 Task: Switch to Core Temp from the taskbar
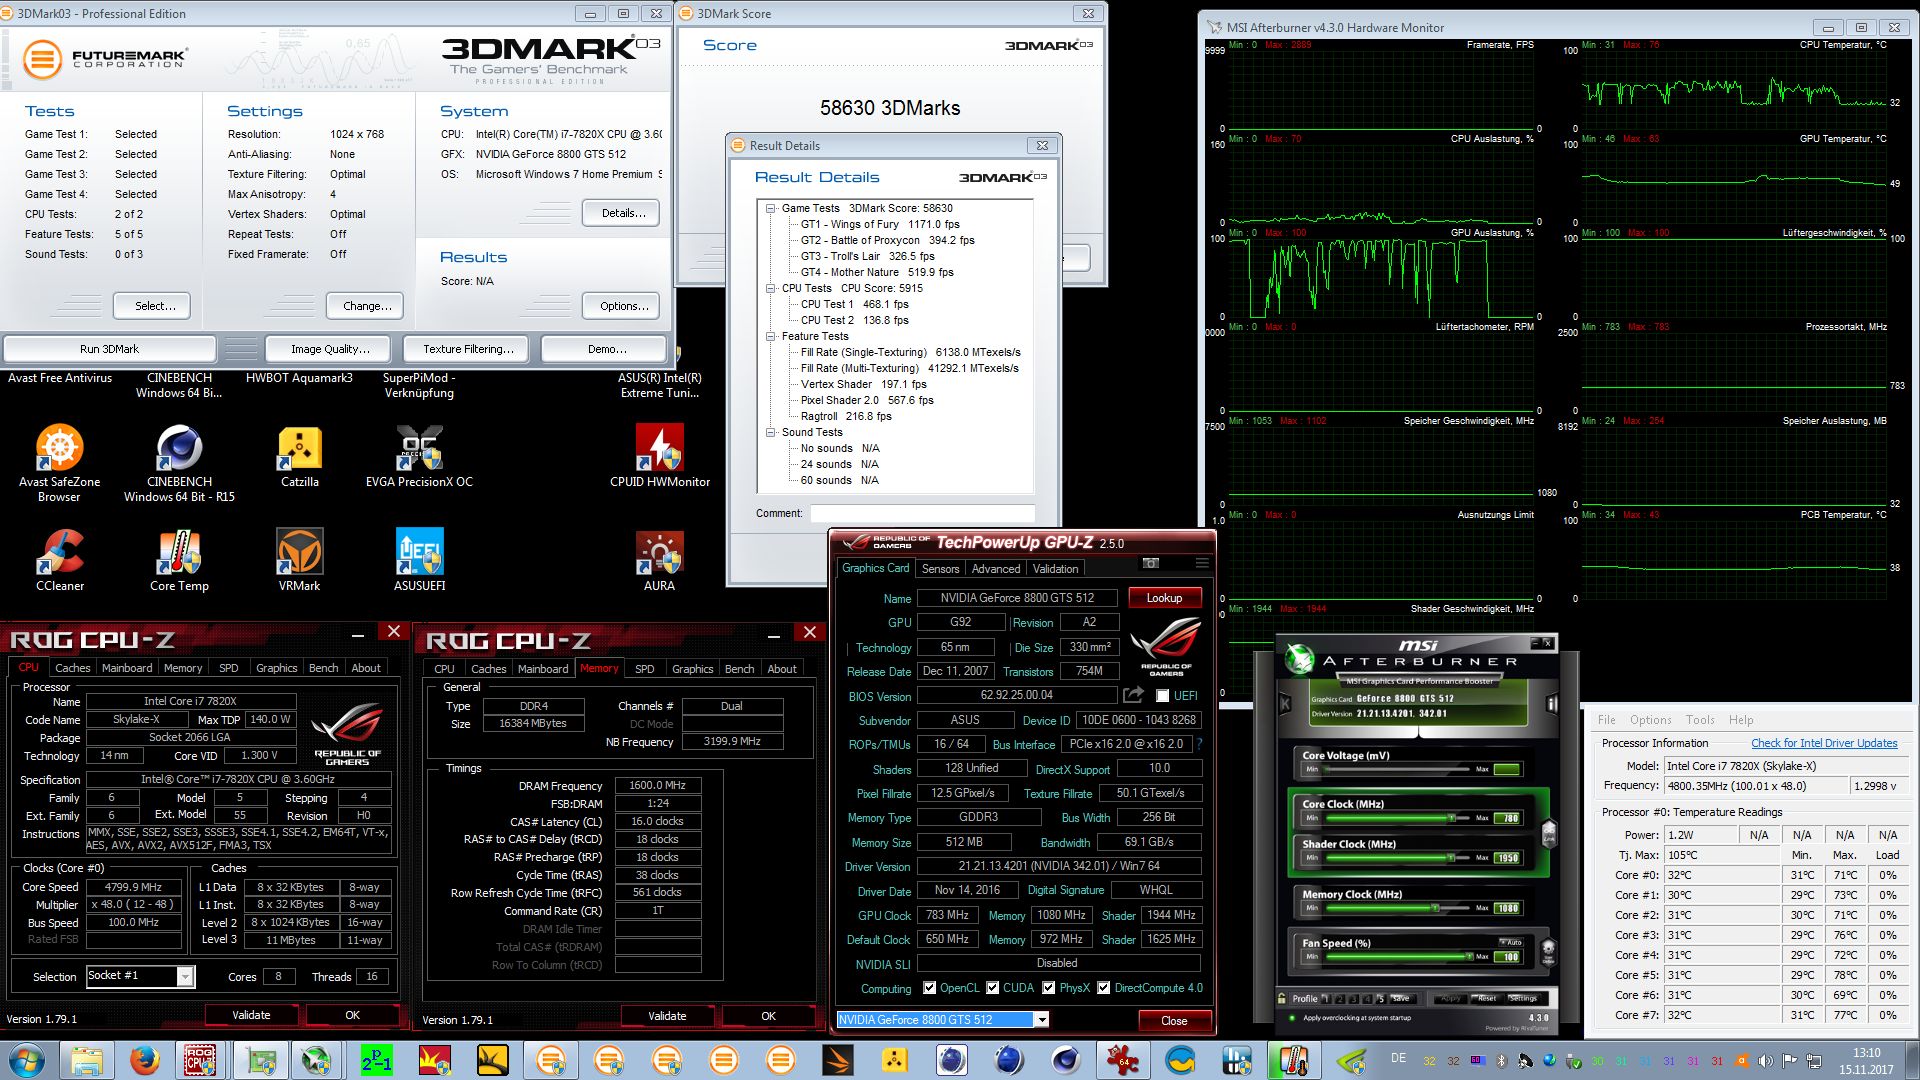click(1293, 1060)
